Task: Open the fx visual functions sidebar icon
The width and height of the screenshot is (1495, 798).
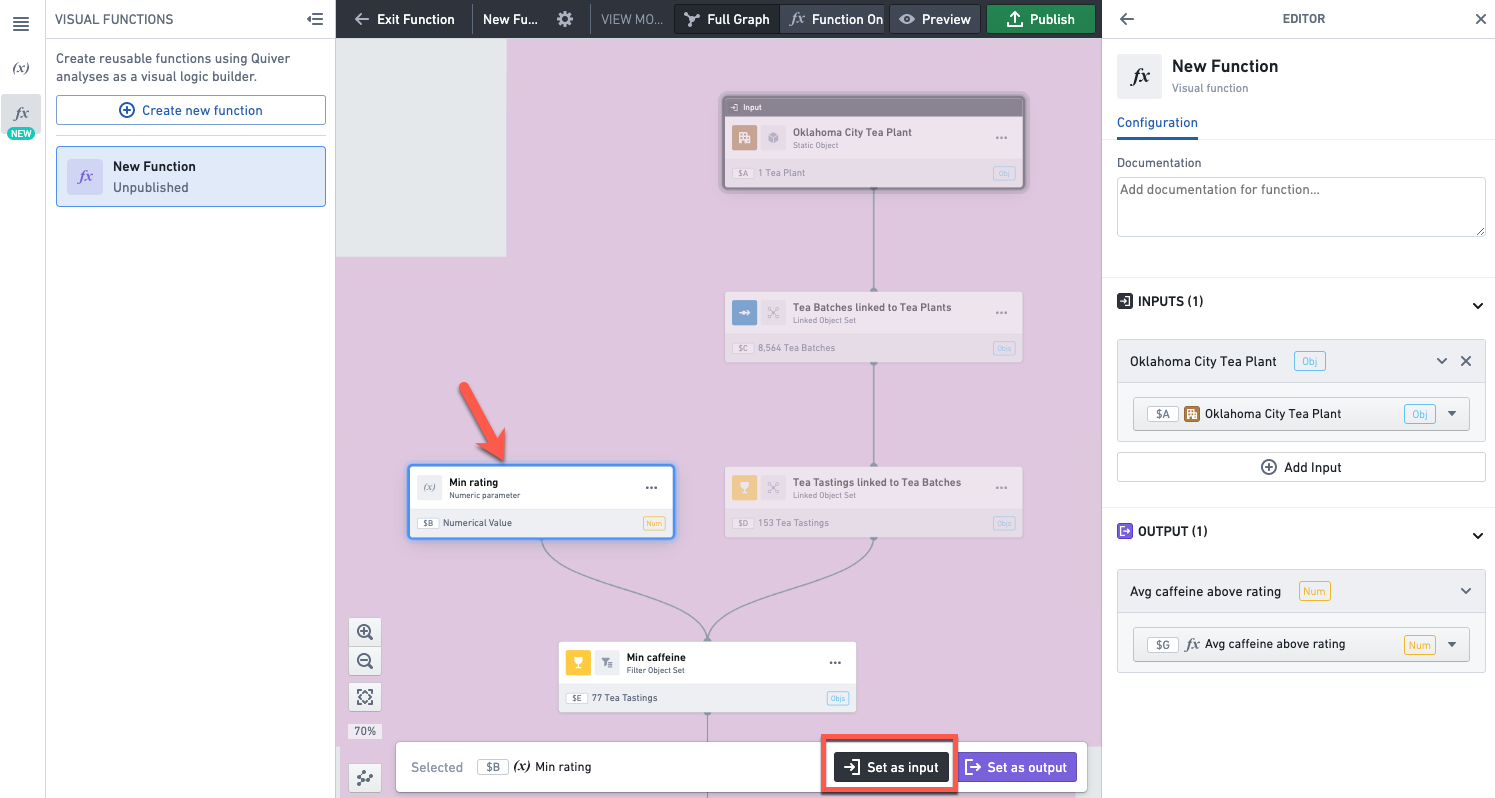Action: tap(21, 114)
